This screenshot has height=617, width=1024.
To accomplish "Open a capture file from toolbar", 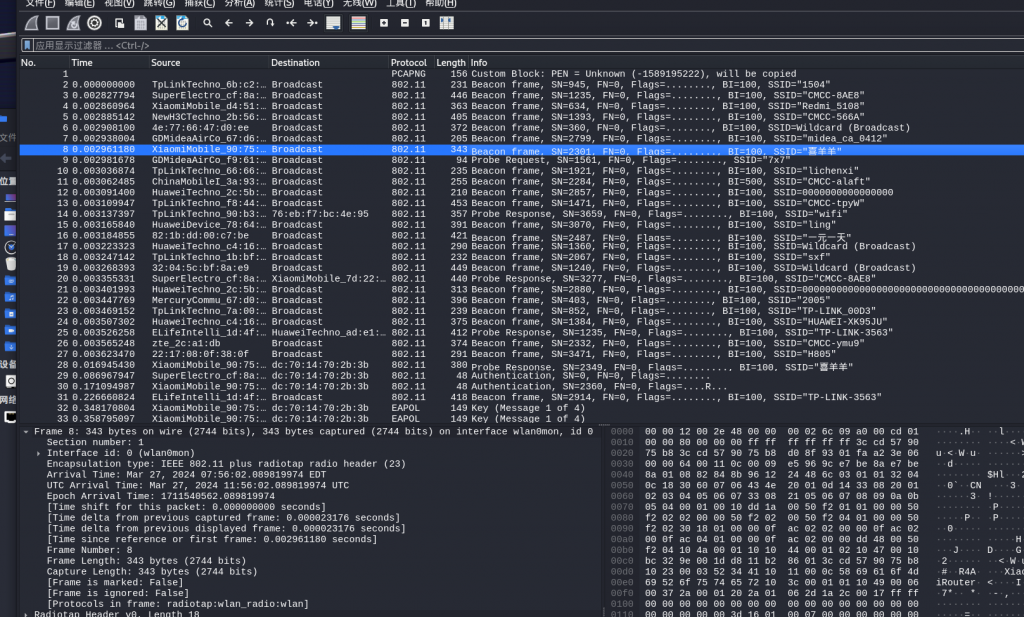I will [120, 23].
